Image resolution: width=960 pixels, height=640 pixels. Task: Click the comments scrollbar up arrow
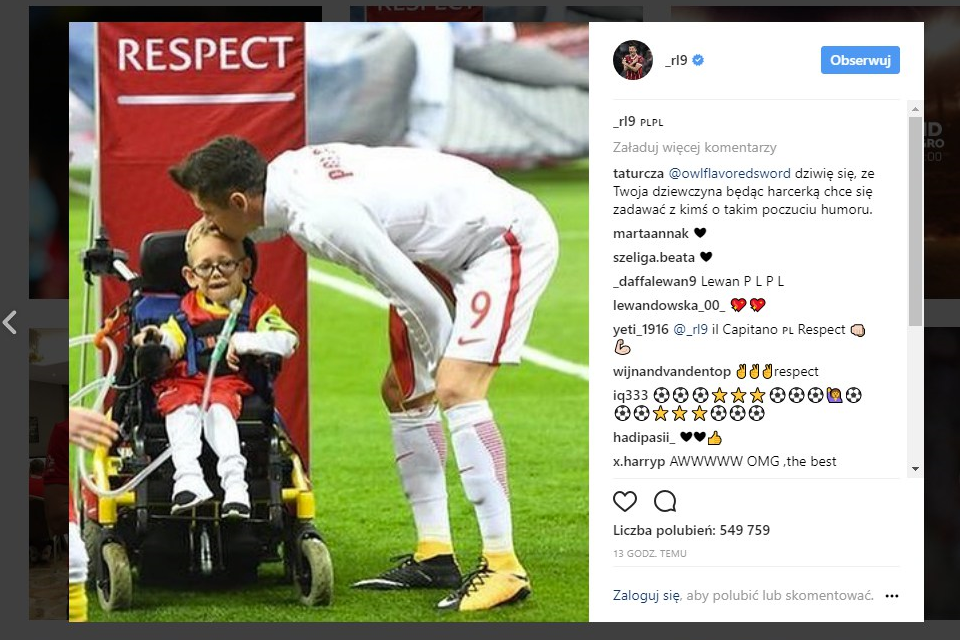pyautogui.click(x=915, y=109)
